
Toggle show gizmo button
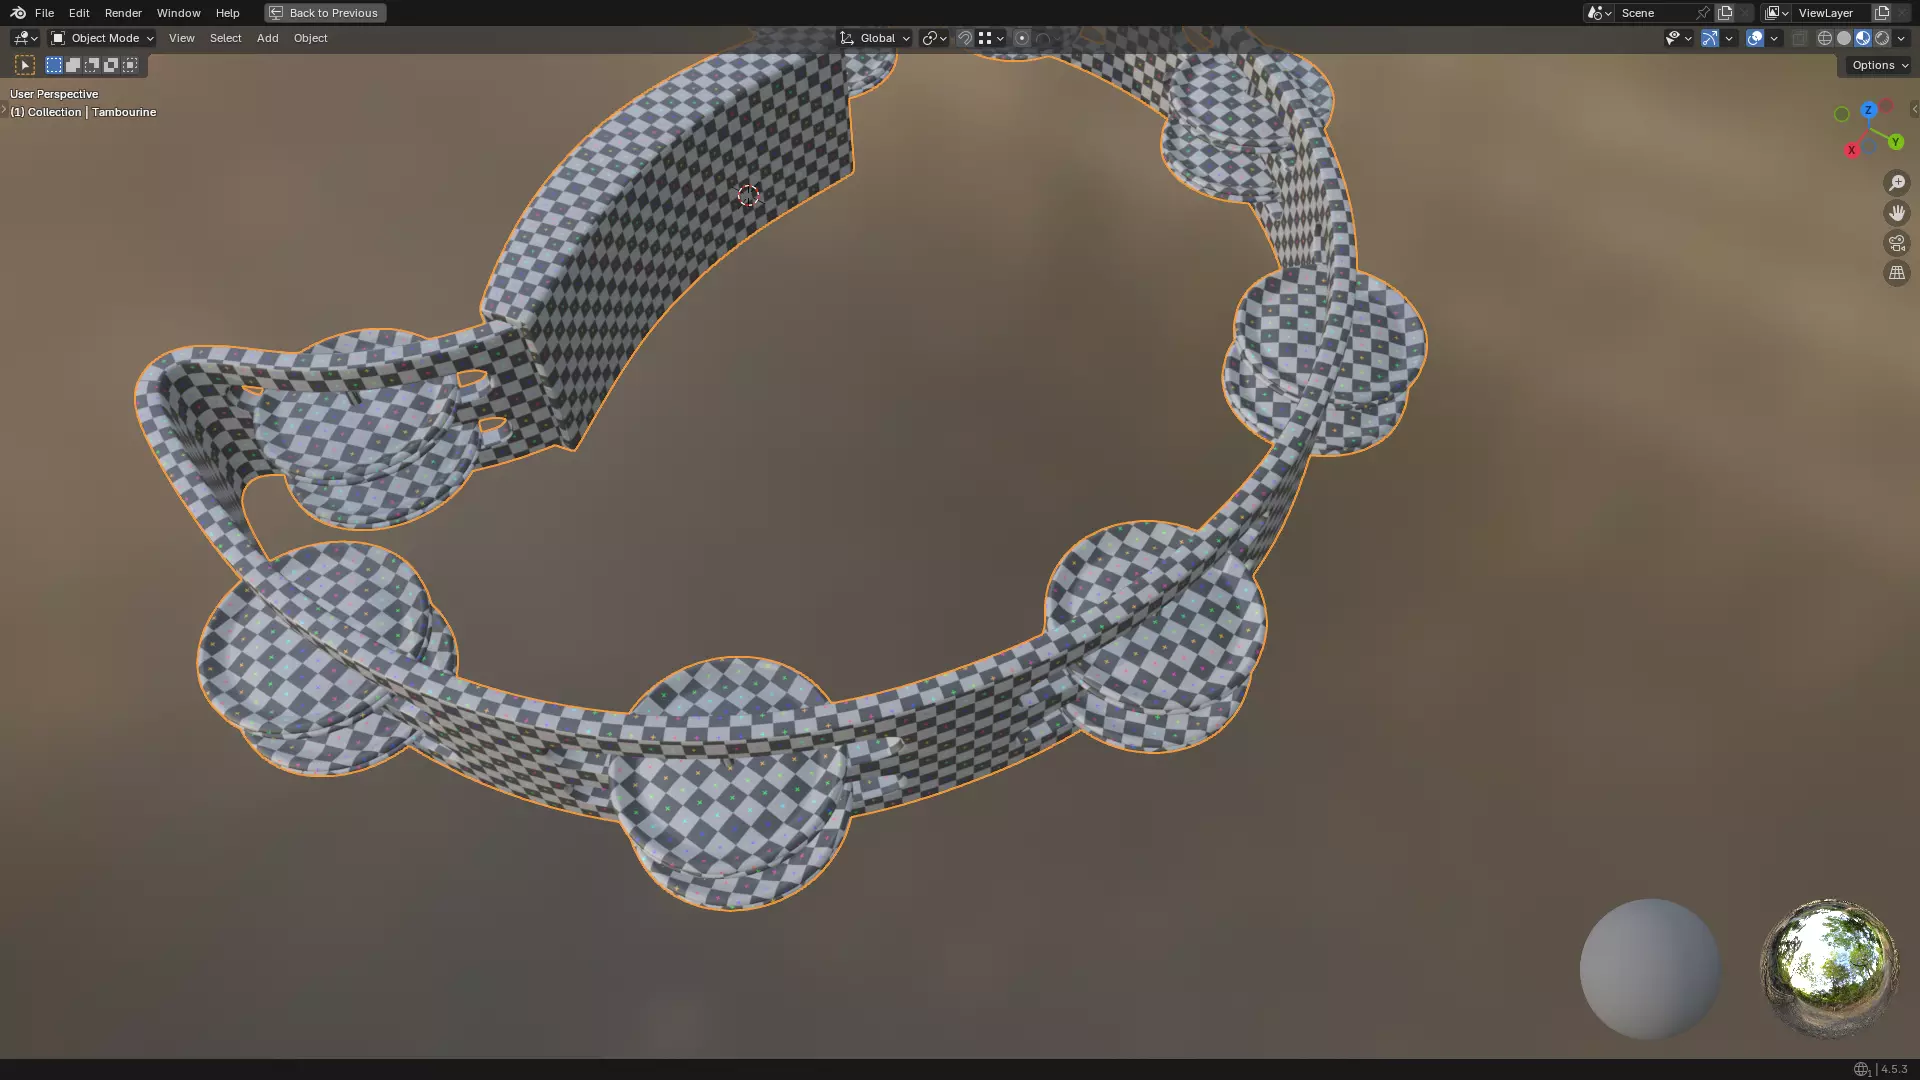1710,38
